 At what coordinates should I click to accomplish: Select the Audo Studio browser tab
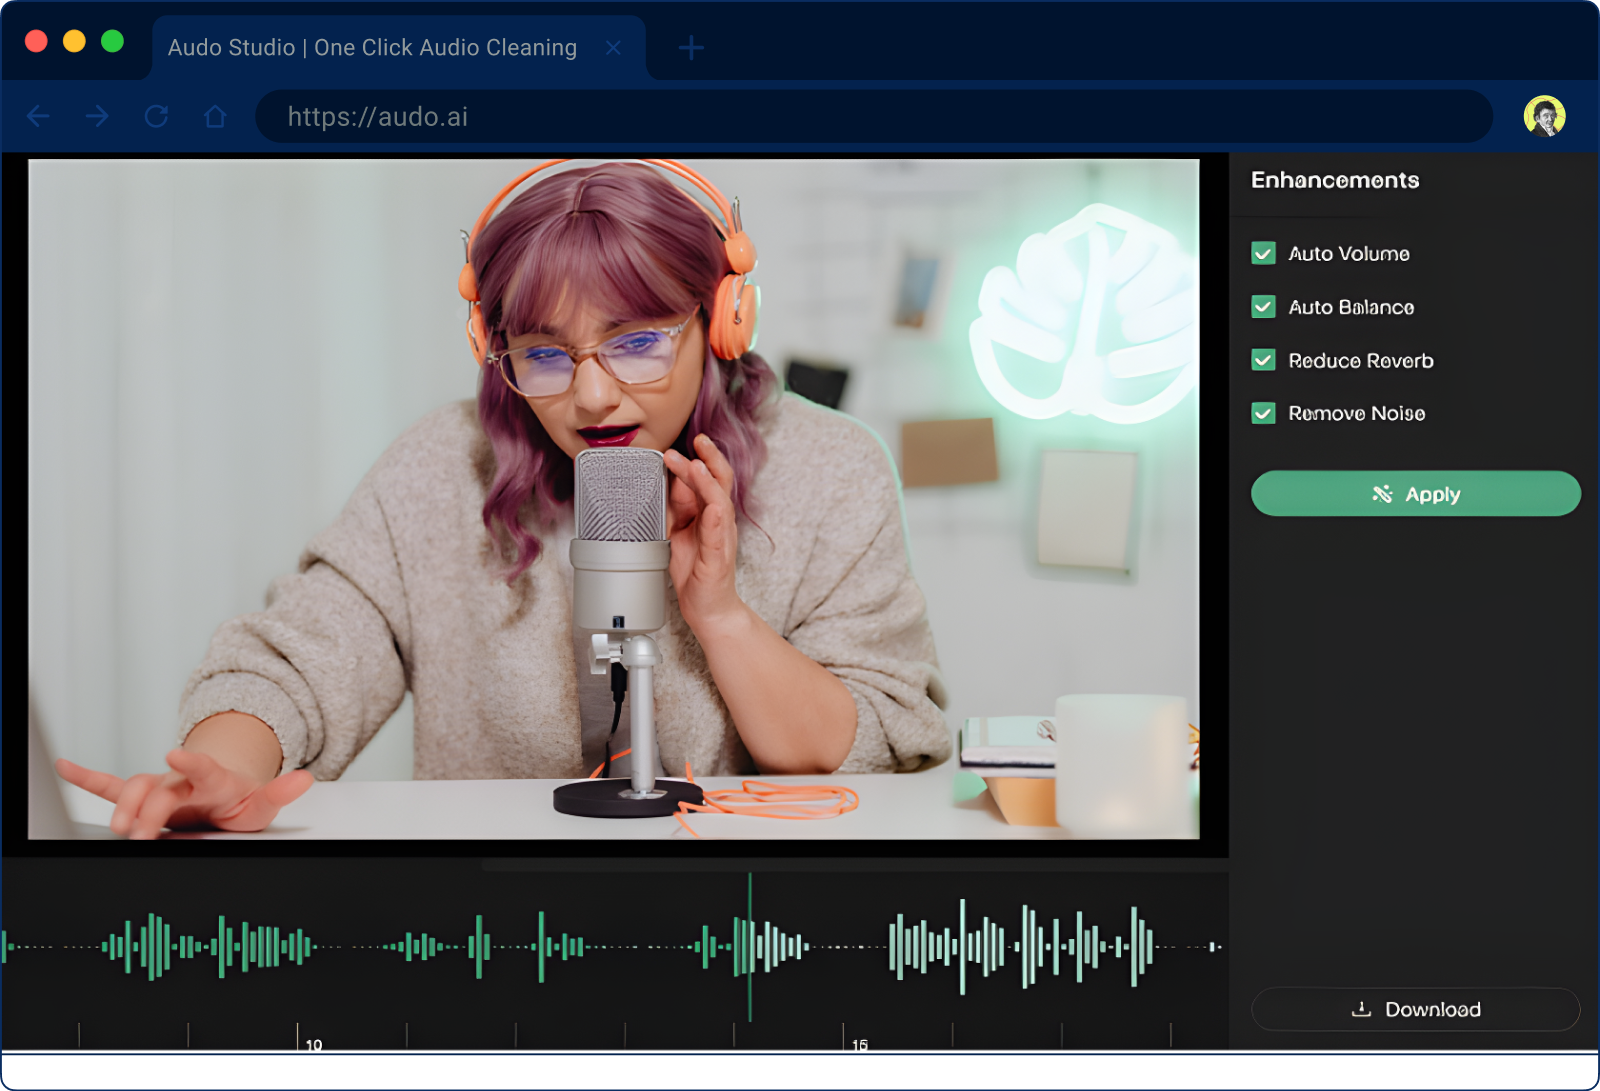click(370, 47)
